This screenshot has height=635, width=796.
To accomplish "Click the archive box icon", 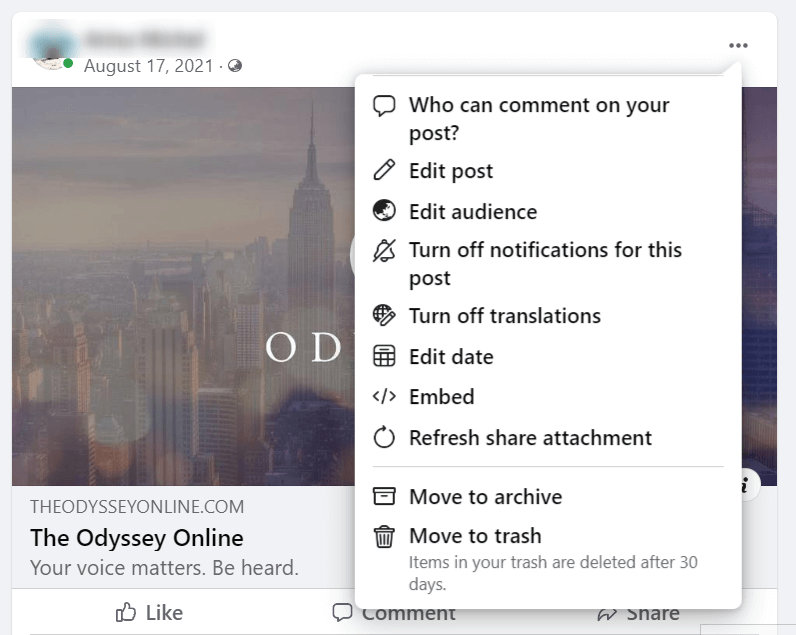I will pos(384,496).
